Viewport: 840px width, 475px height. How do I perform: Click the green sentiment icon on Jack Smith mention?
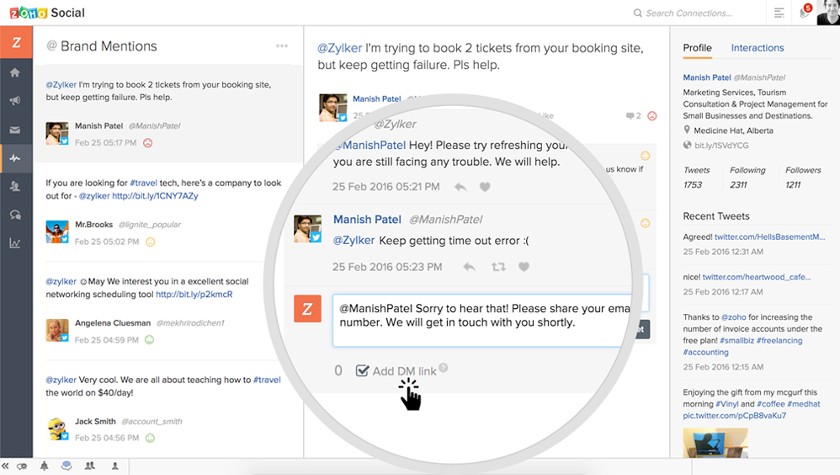point(150,438)
